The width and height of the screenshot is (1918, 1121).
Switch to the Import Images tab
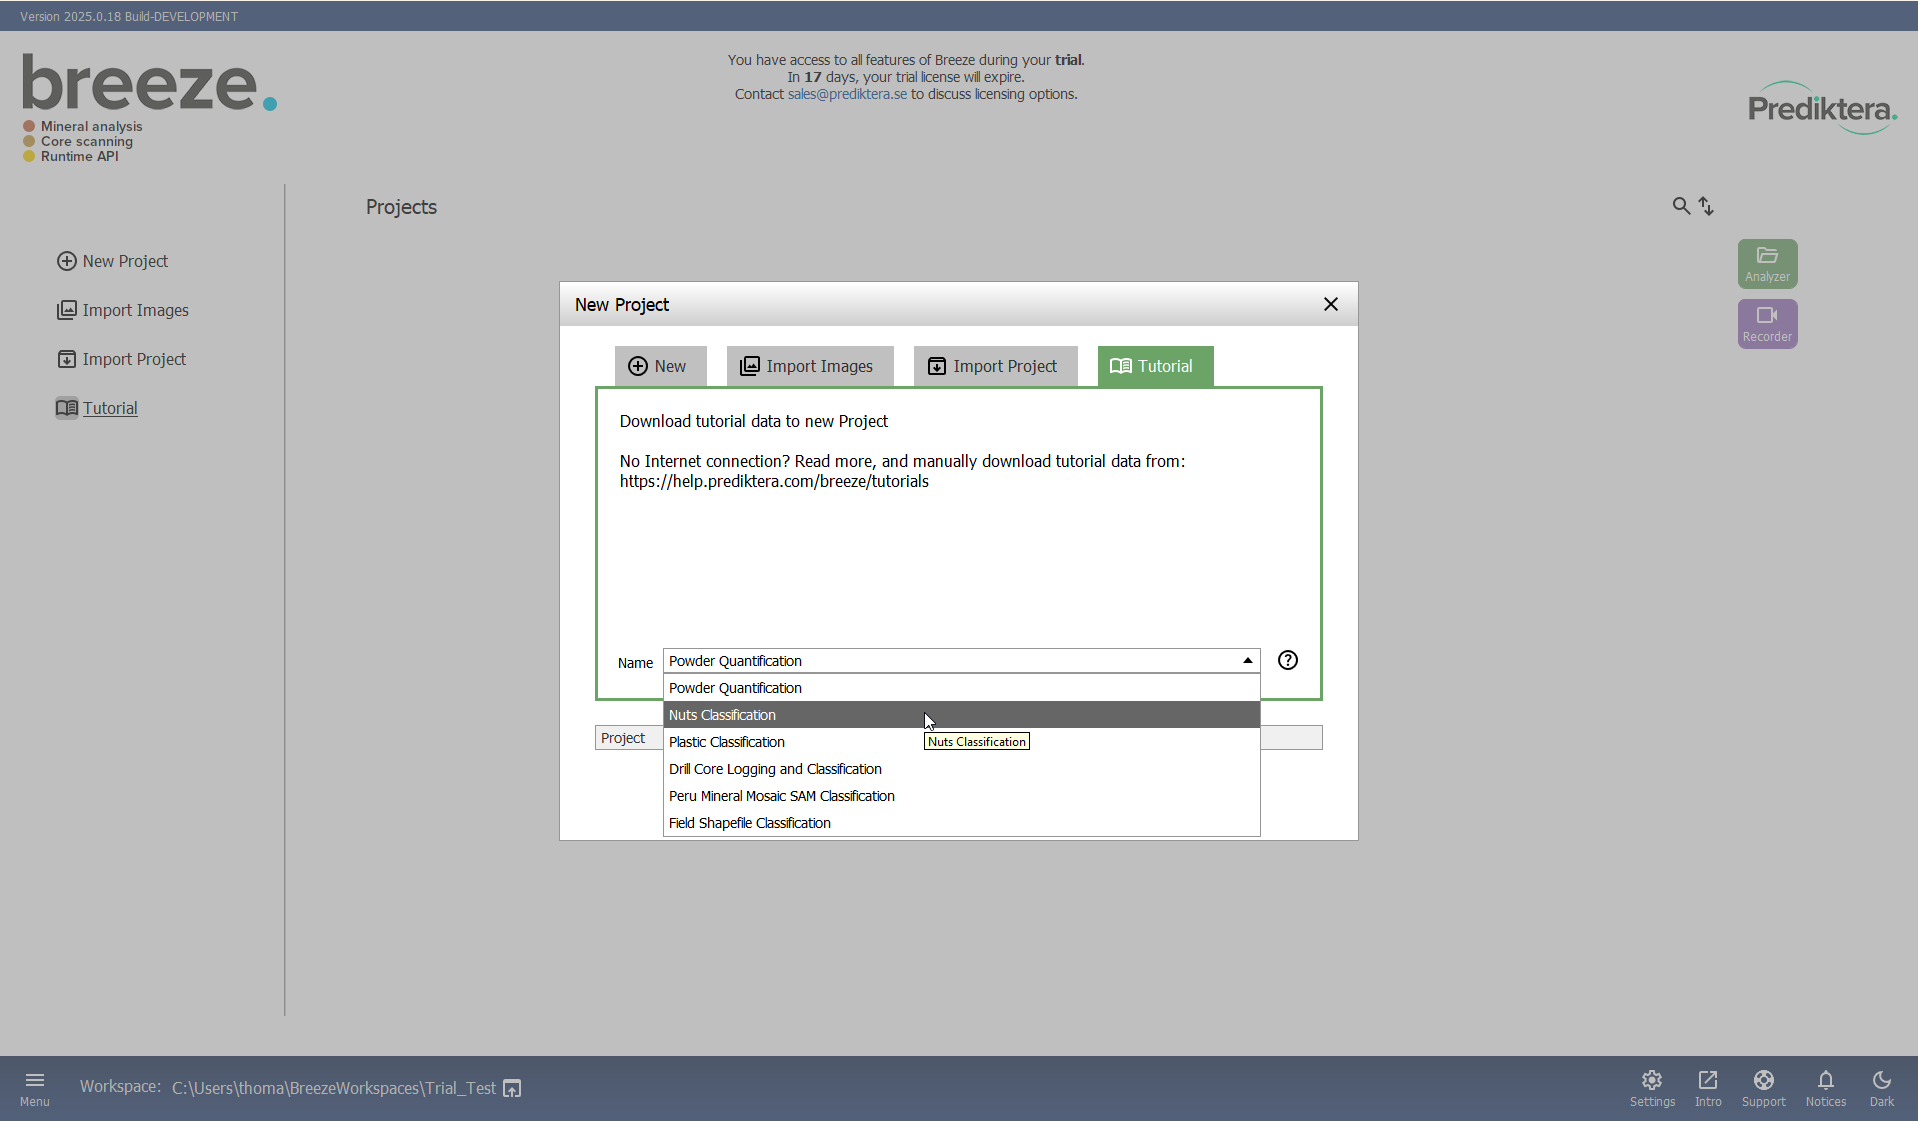808,366
